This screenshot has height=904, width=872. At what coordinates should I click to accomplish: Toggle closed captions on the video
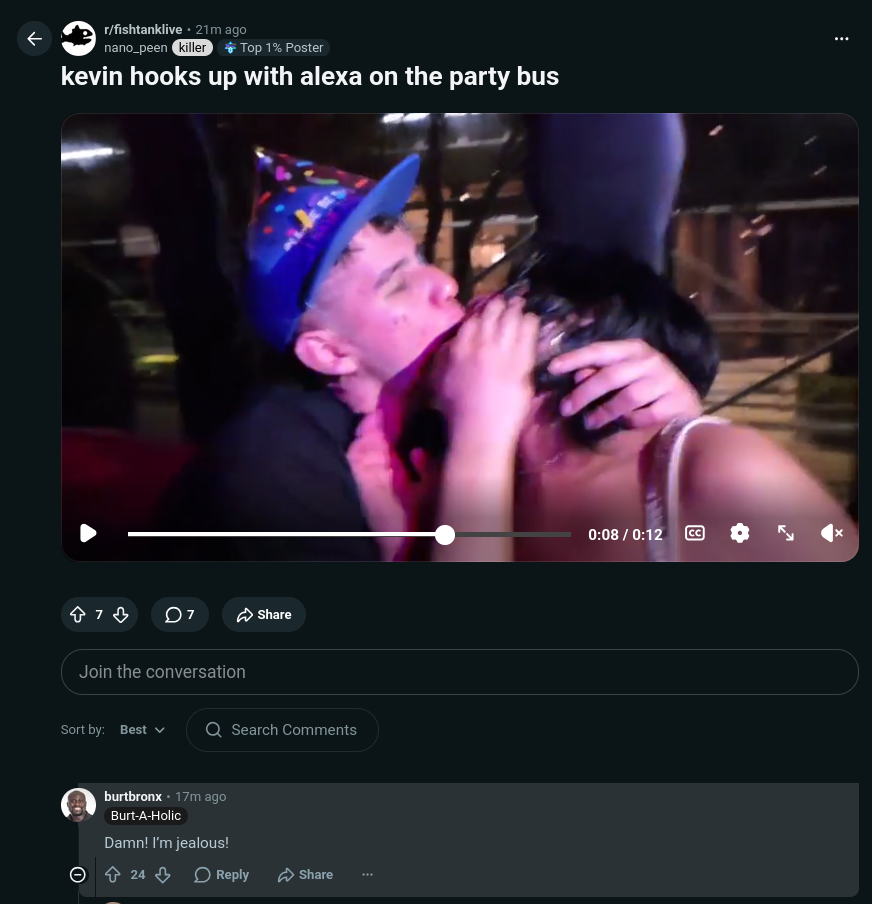pos(695,533)
